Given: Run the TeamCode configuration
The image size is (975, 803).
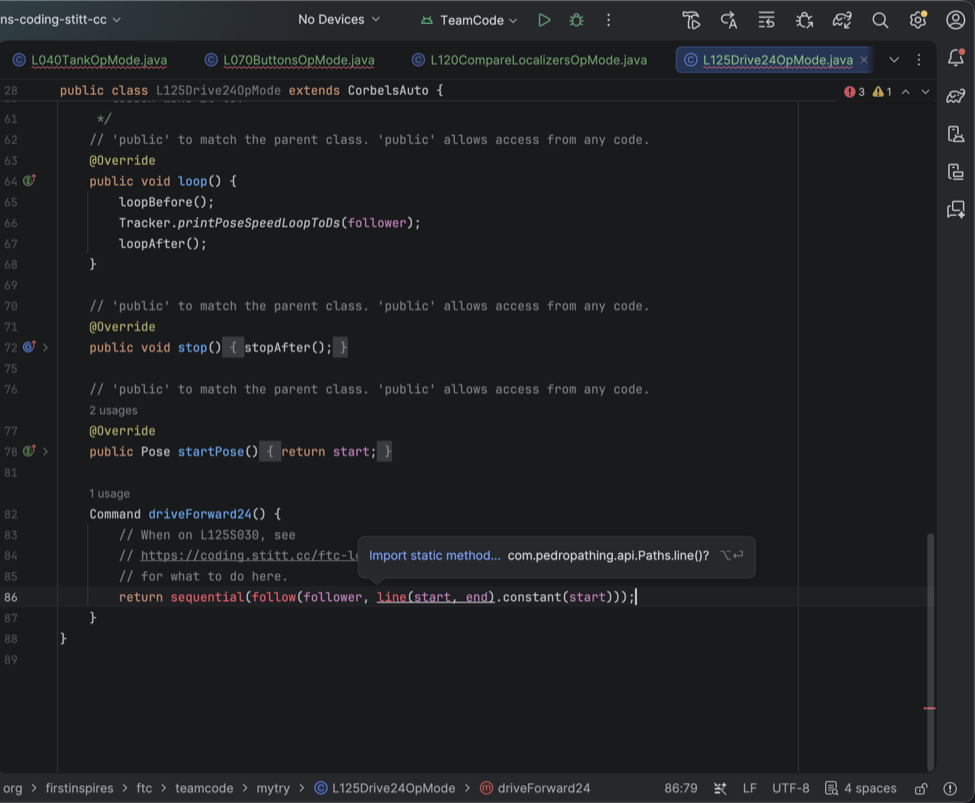Looking at the screenshot, I should click(x=544, y=20).
